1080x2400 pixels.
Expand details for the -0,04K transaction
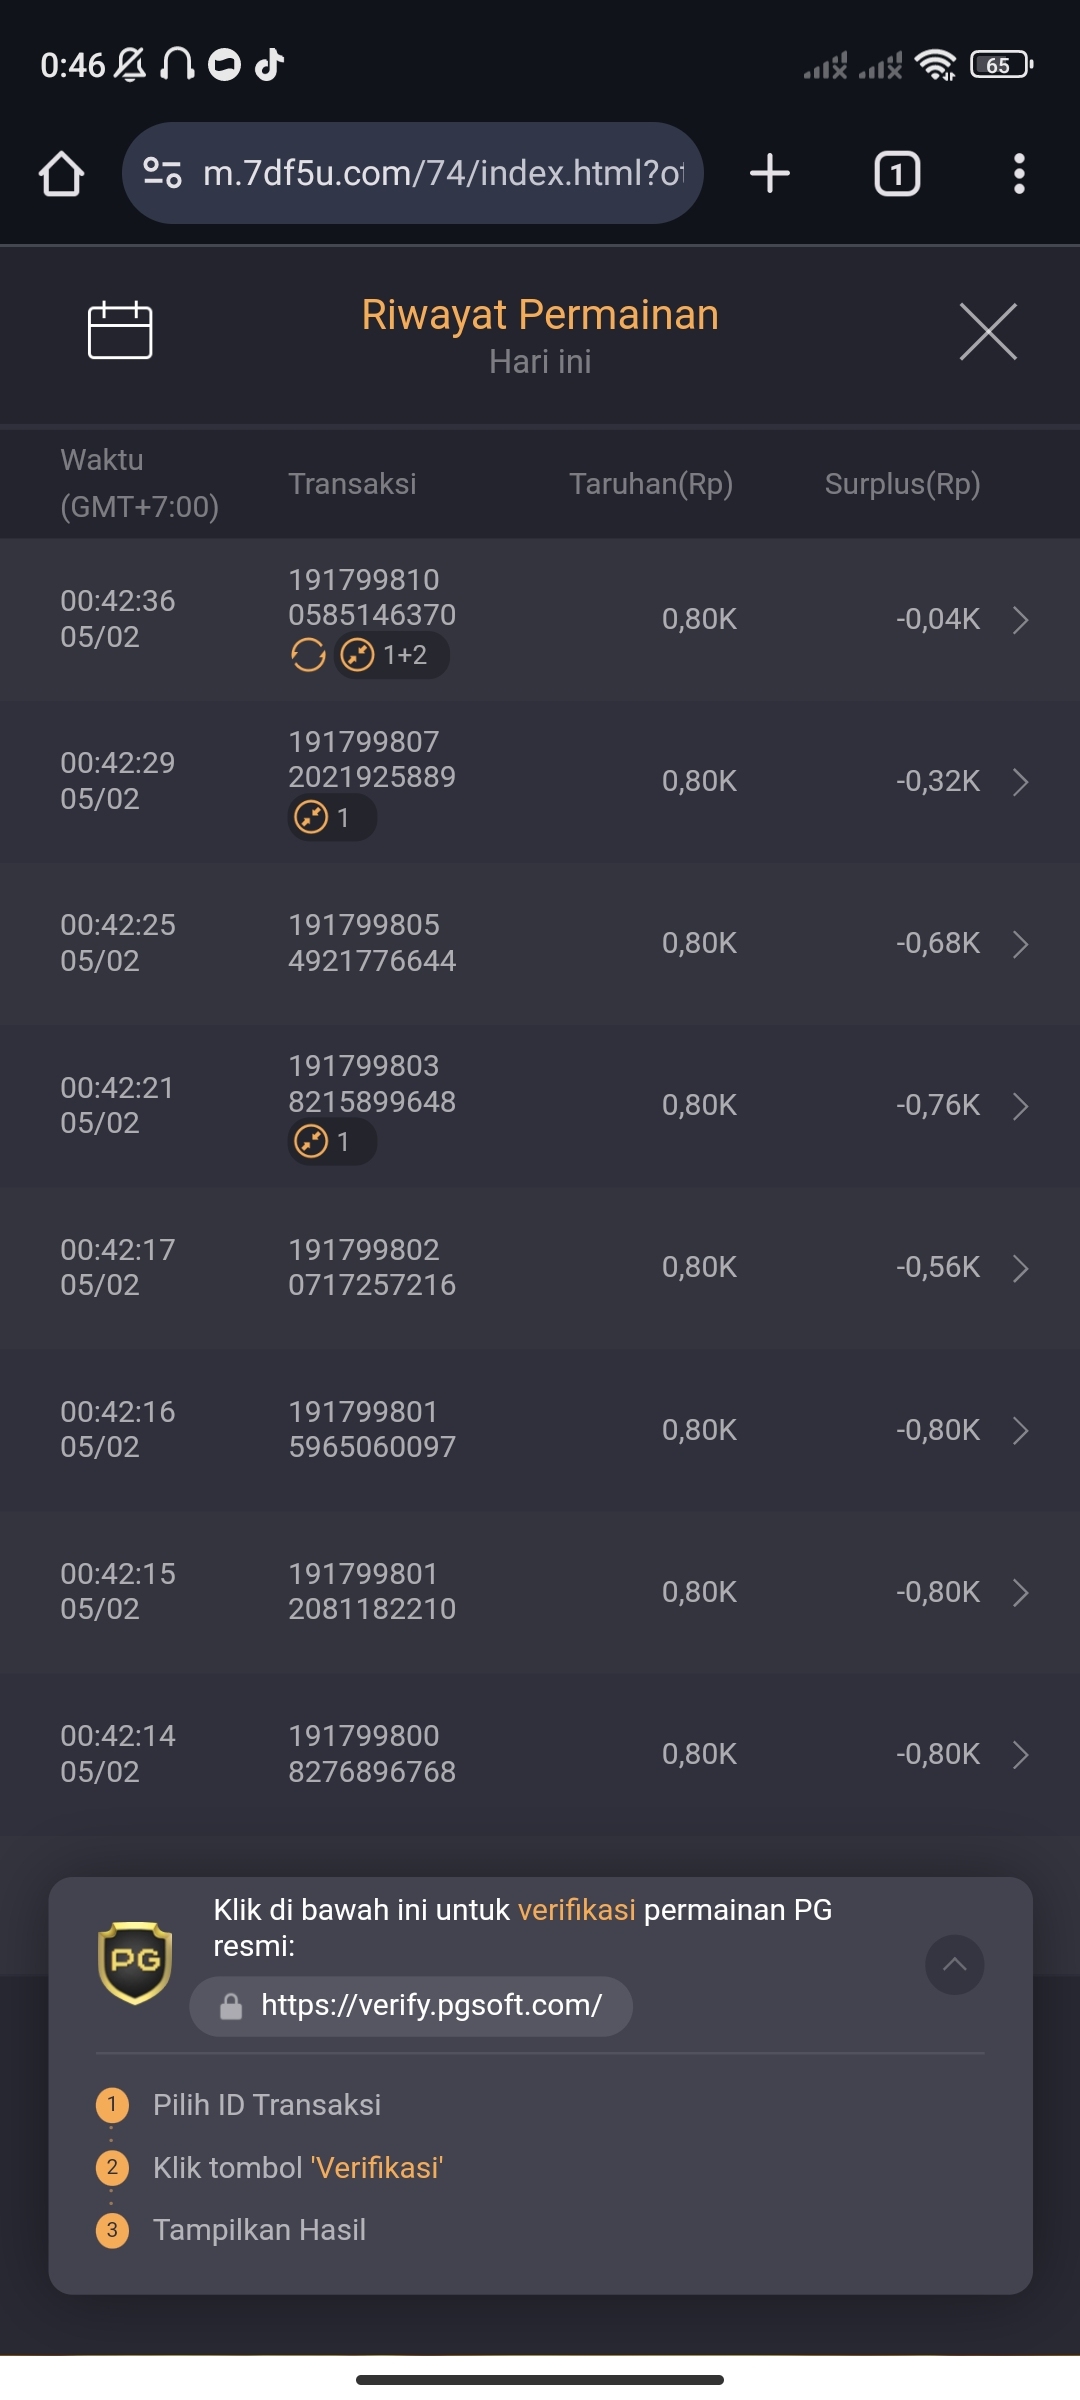[x=1020, y=620]
